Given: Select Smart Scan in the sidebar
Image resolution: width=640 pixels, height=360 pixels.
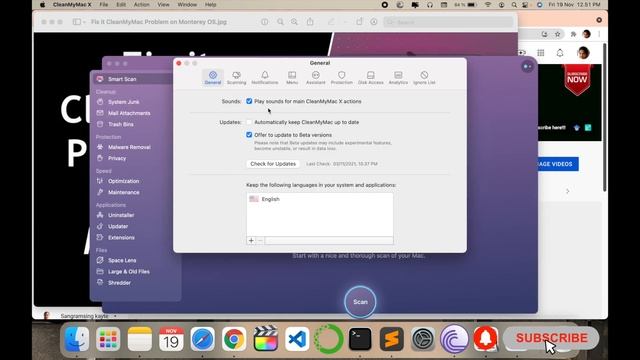Looking at the screenshot, I should click(133, 79).
